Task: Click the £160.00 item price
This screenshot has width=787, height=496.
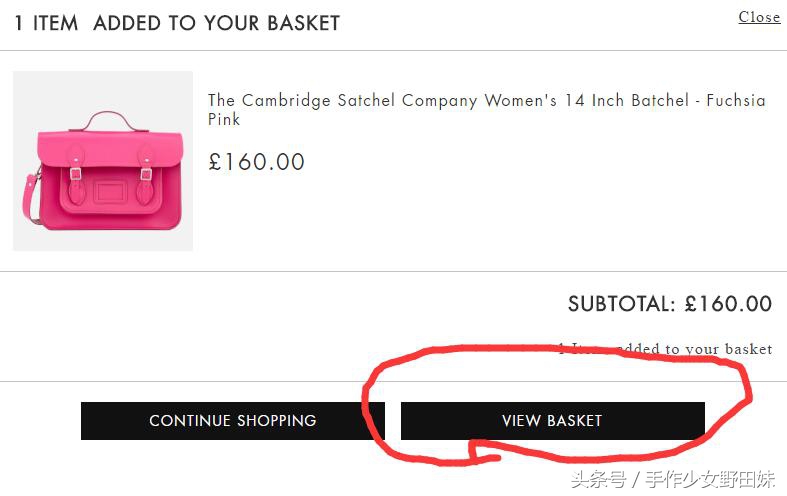Action: tap(256, 162)
